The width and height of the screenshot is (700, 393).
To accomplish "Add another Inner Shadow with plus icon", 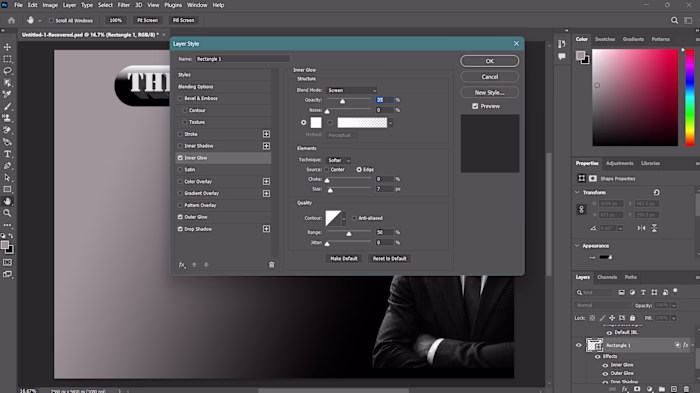I will coord(267,146).
